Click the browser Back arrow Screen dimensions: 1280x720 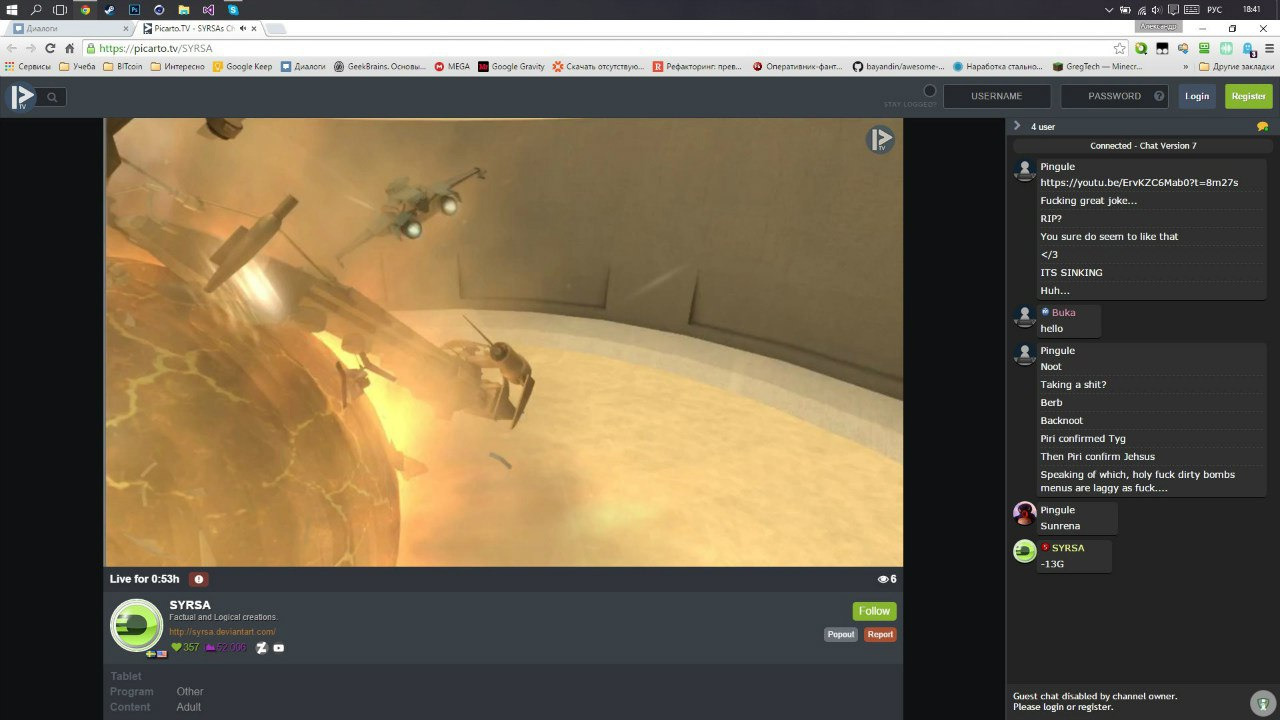(x=12, y=48)
